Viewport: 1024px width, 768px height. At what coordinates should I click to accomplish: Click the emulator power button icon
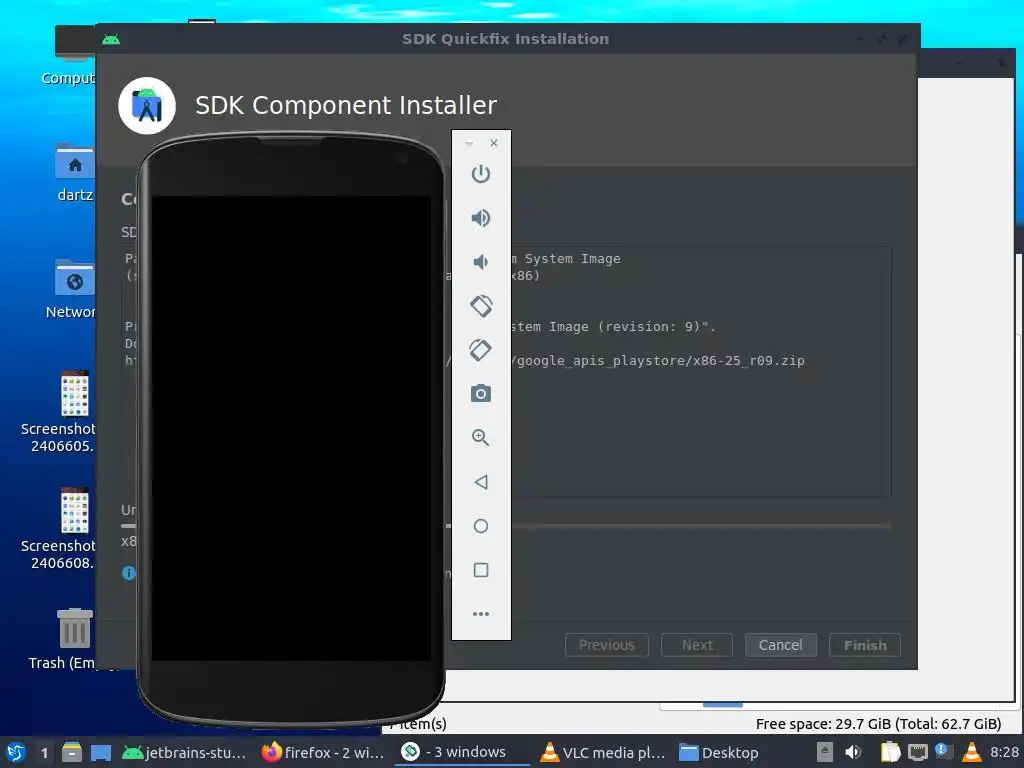[x=481, y=174]
